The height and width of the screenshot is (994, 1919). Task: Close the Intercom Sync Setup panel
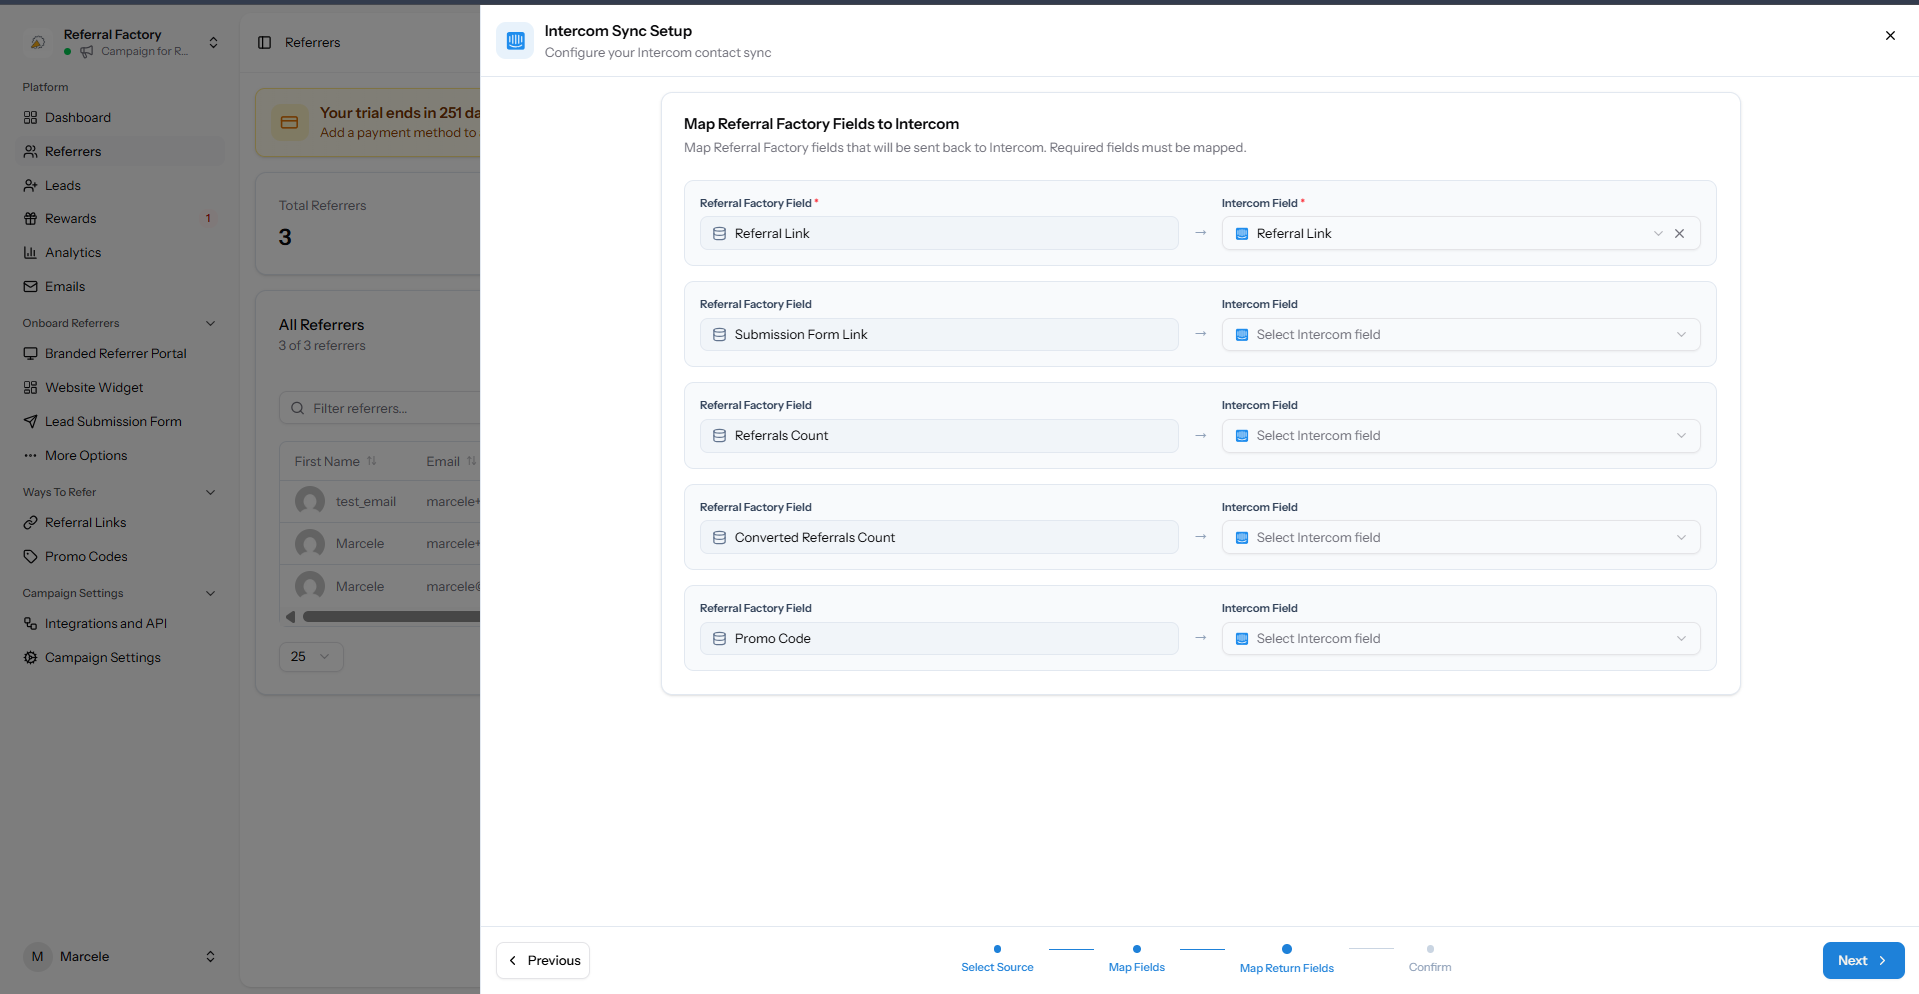coord(1890,36)
